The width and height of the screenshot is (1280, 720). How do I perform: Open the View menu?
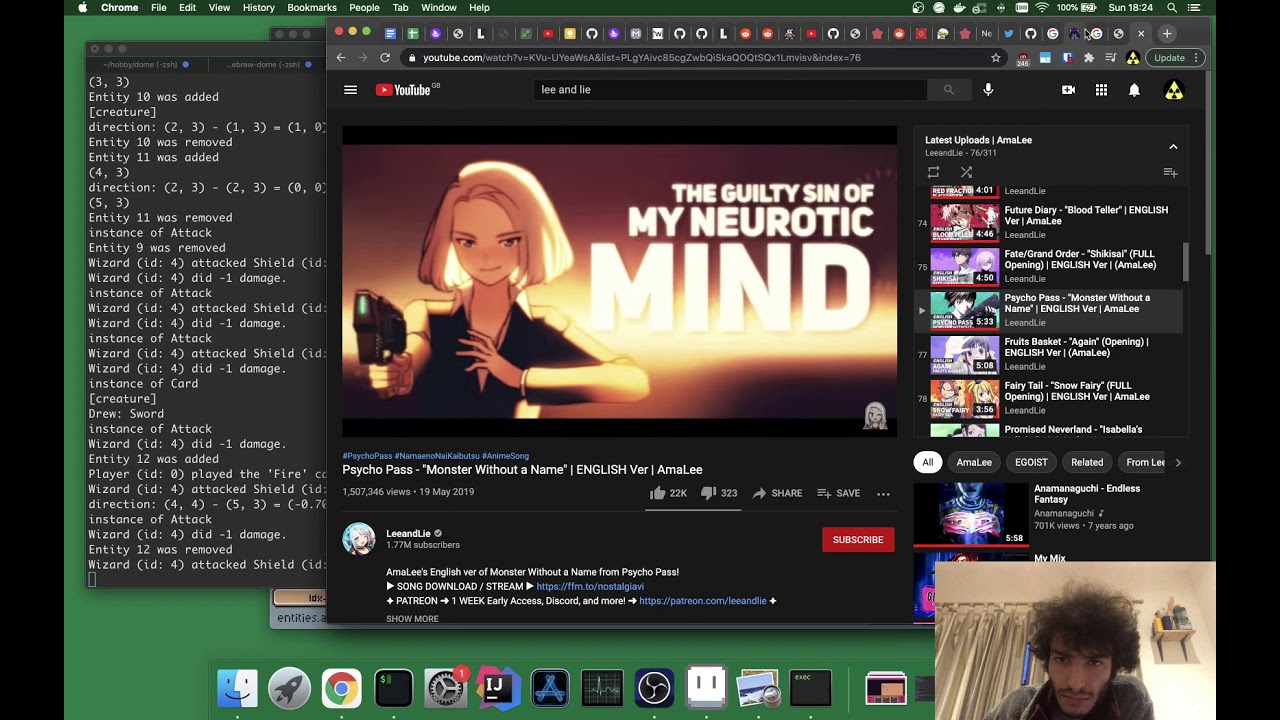(219, 8)
